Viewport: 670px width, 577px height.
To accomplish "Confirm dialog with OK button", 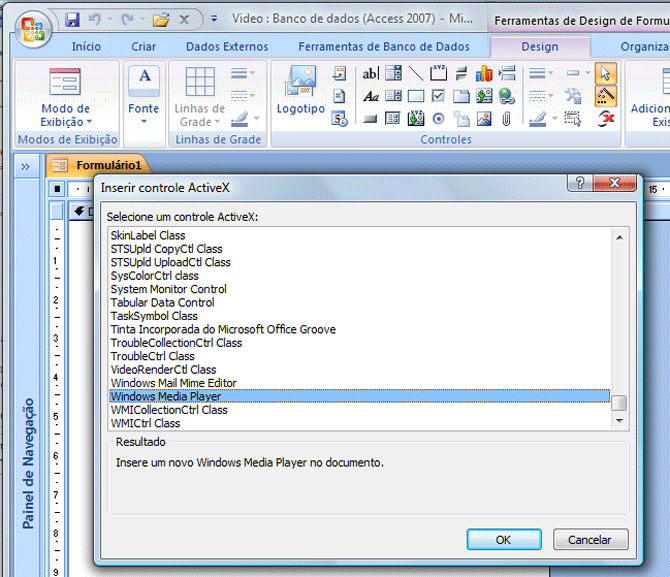I will (504, 540).
